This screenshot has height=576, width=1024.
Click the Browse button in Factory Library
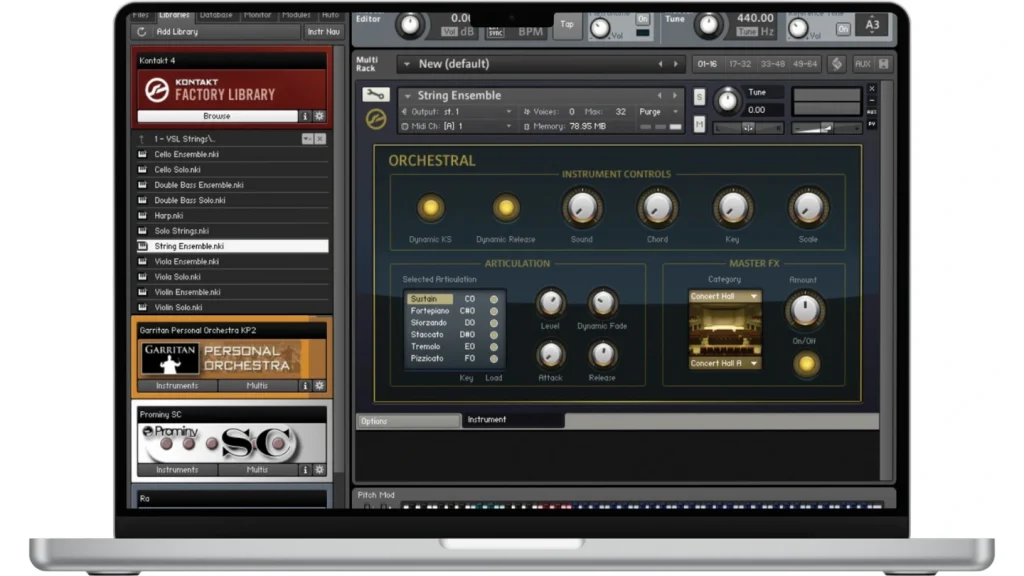coord(216,116)
